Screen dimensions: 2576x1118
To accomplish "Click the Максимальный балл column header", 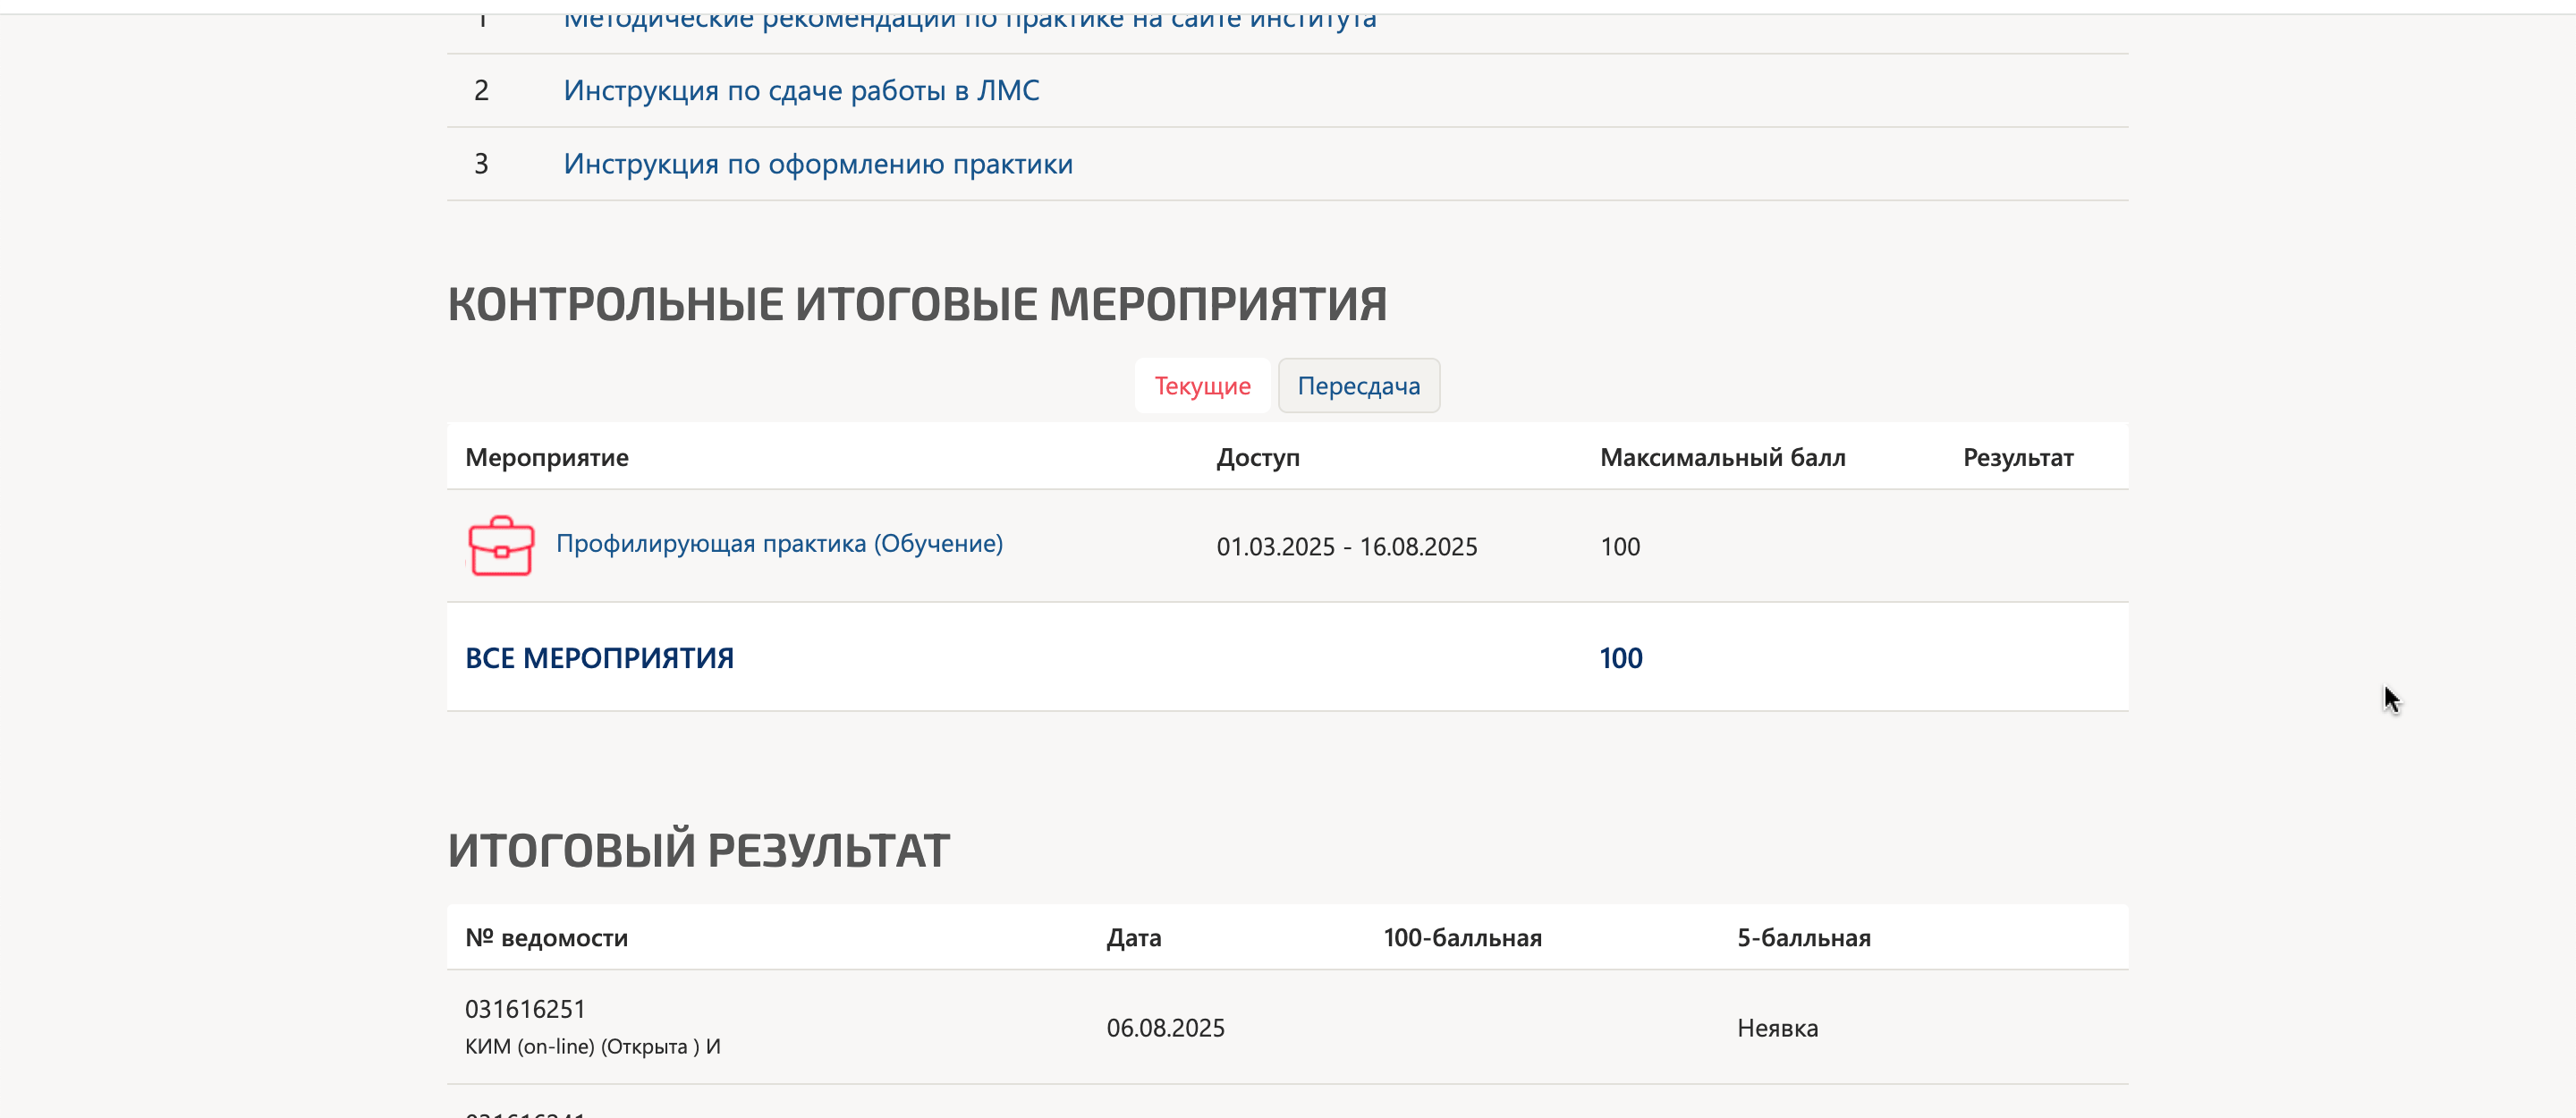I will click(x=1722, y=458).
